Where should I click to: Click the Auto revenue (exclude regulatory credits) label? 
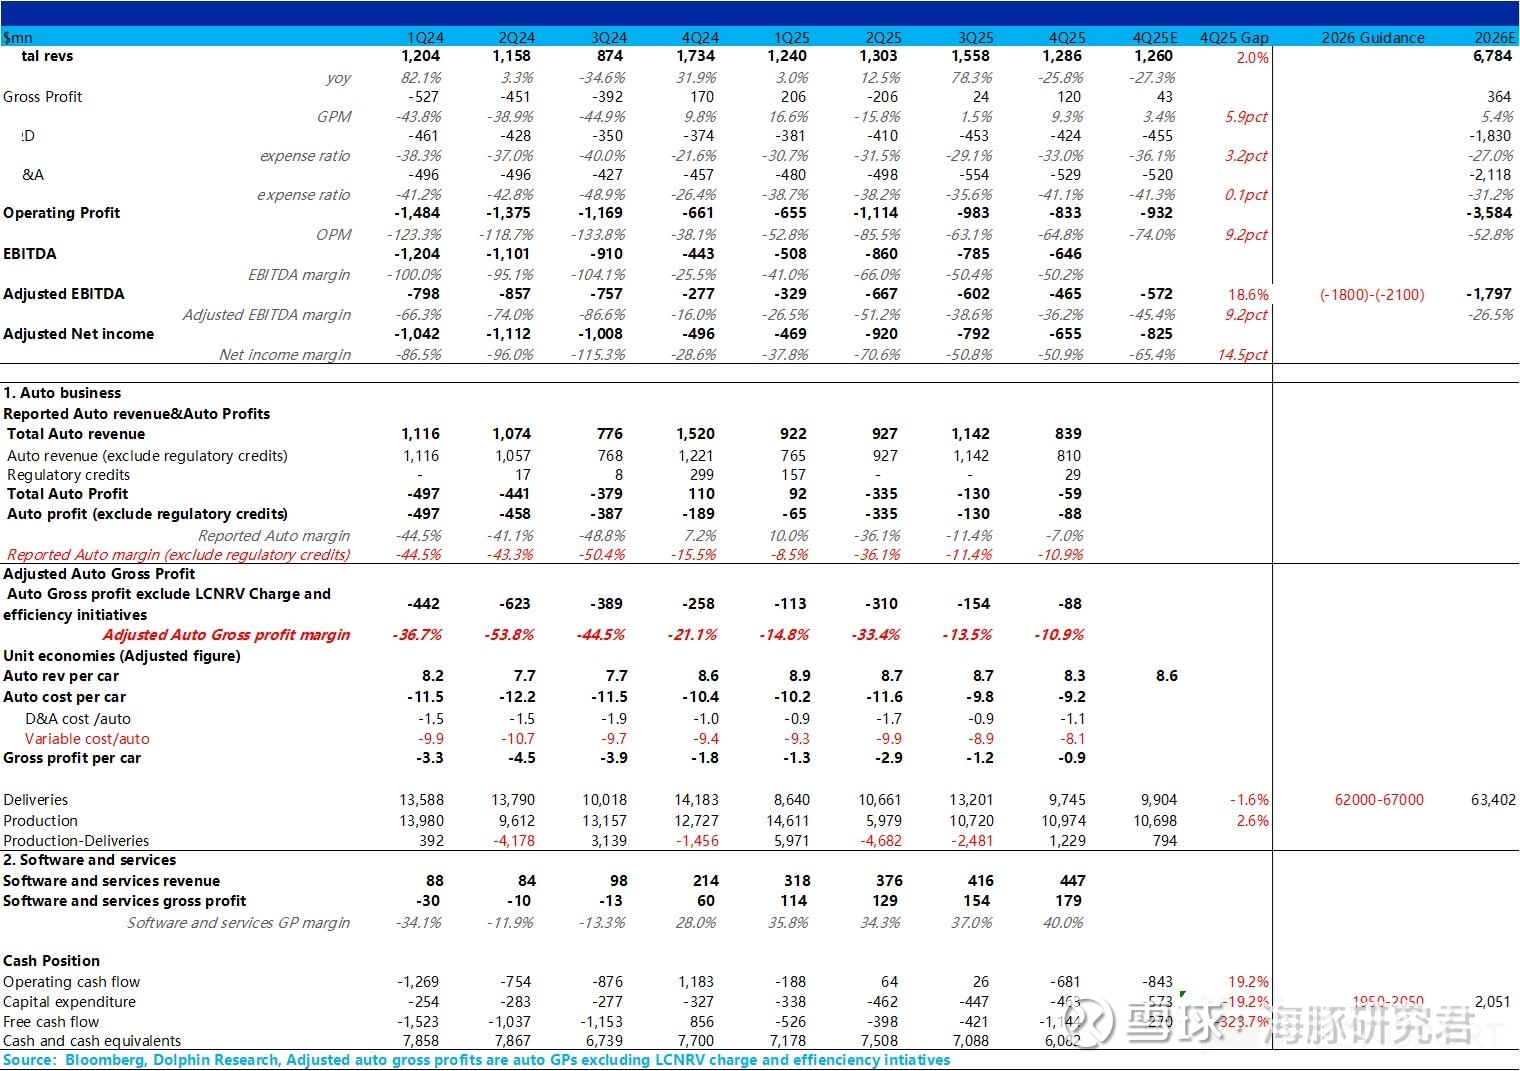click(x=147, y=456)
